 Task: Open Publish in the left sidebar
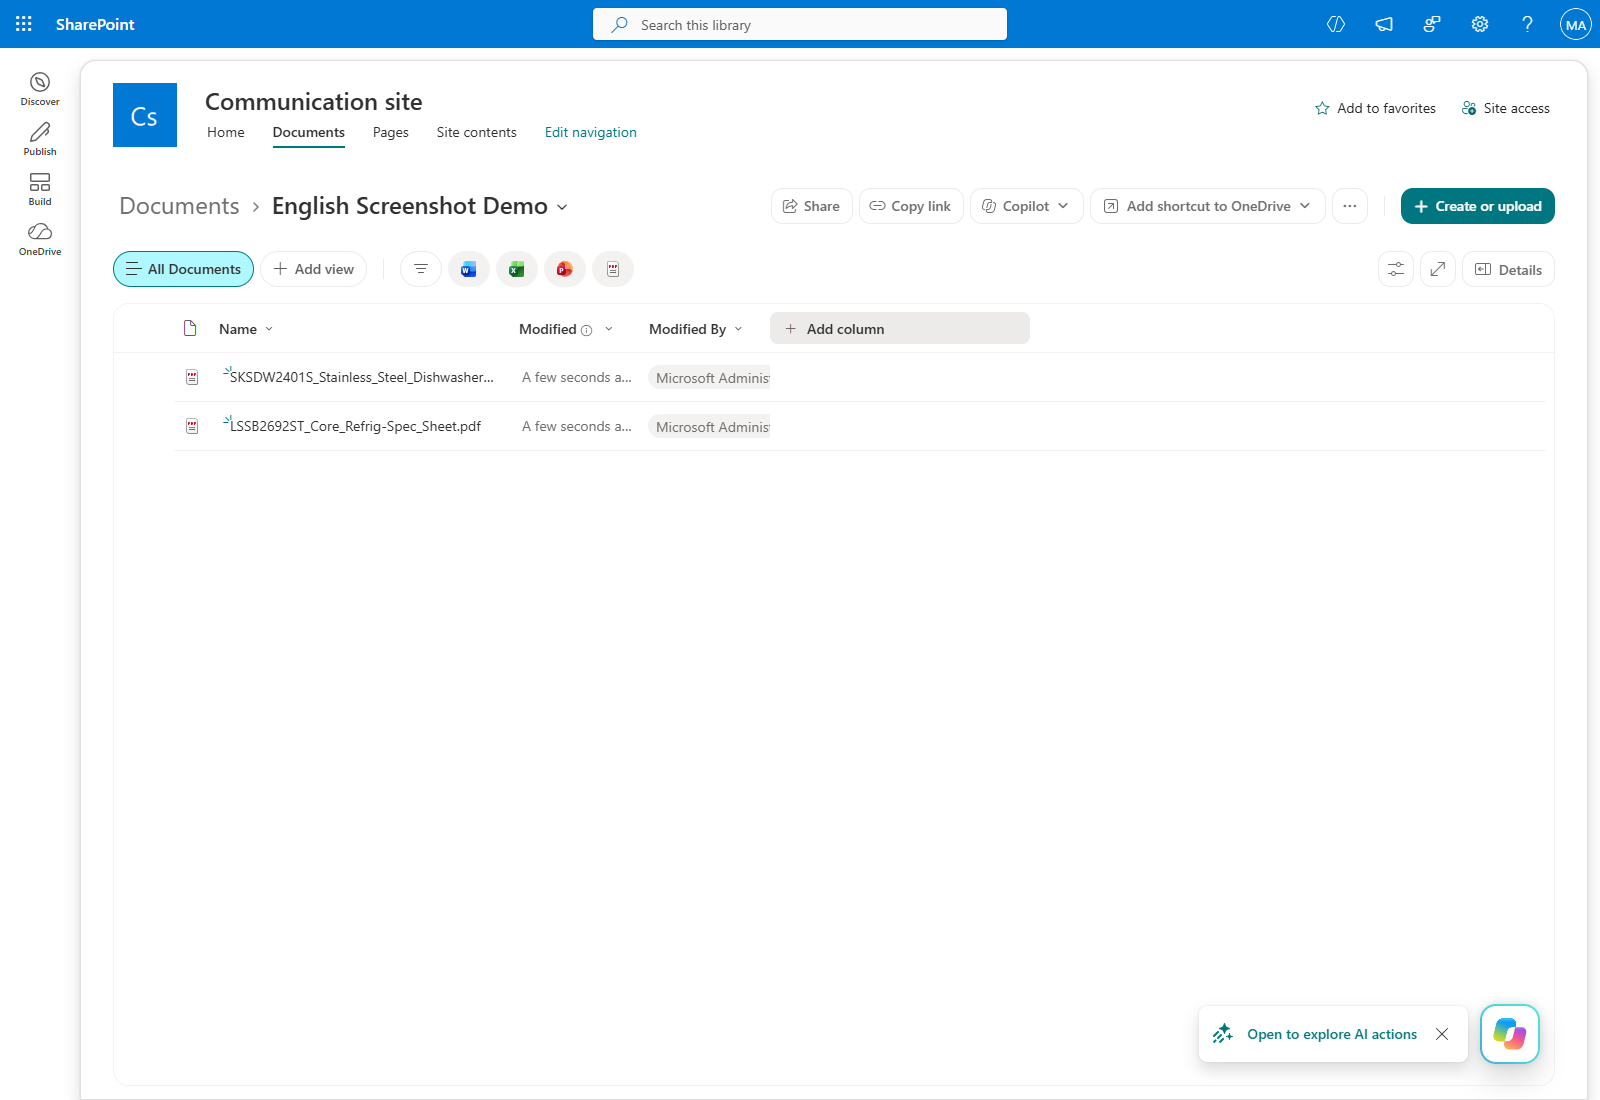pyautogui.click(x=40, y=139)
